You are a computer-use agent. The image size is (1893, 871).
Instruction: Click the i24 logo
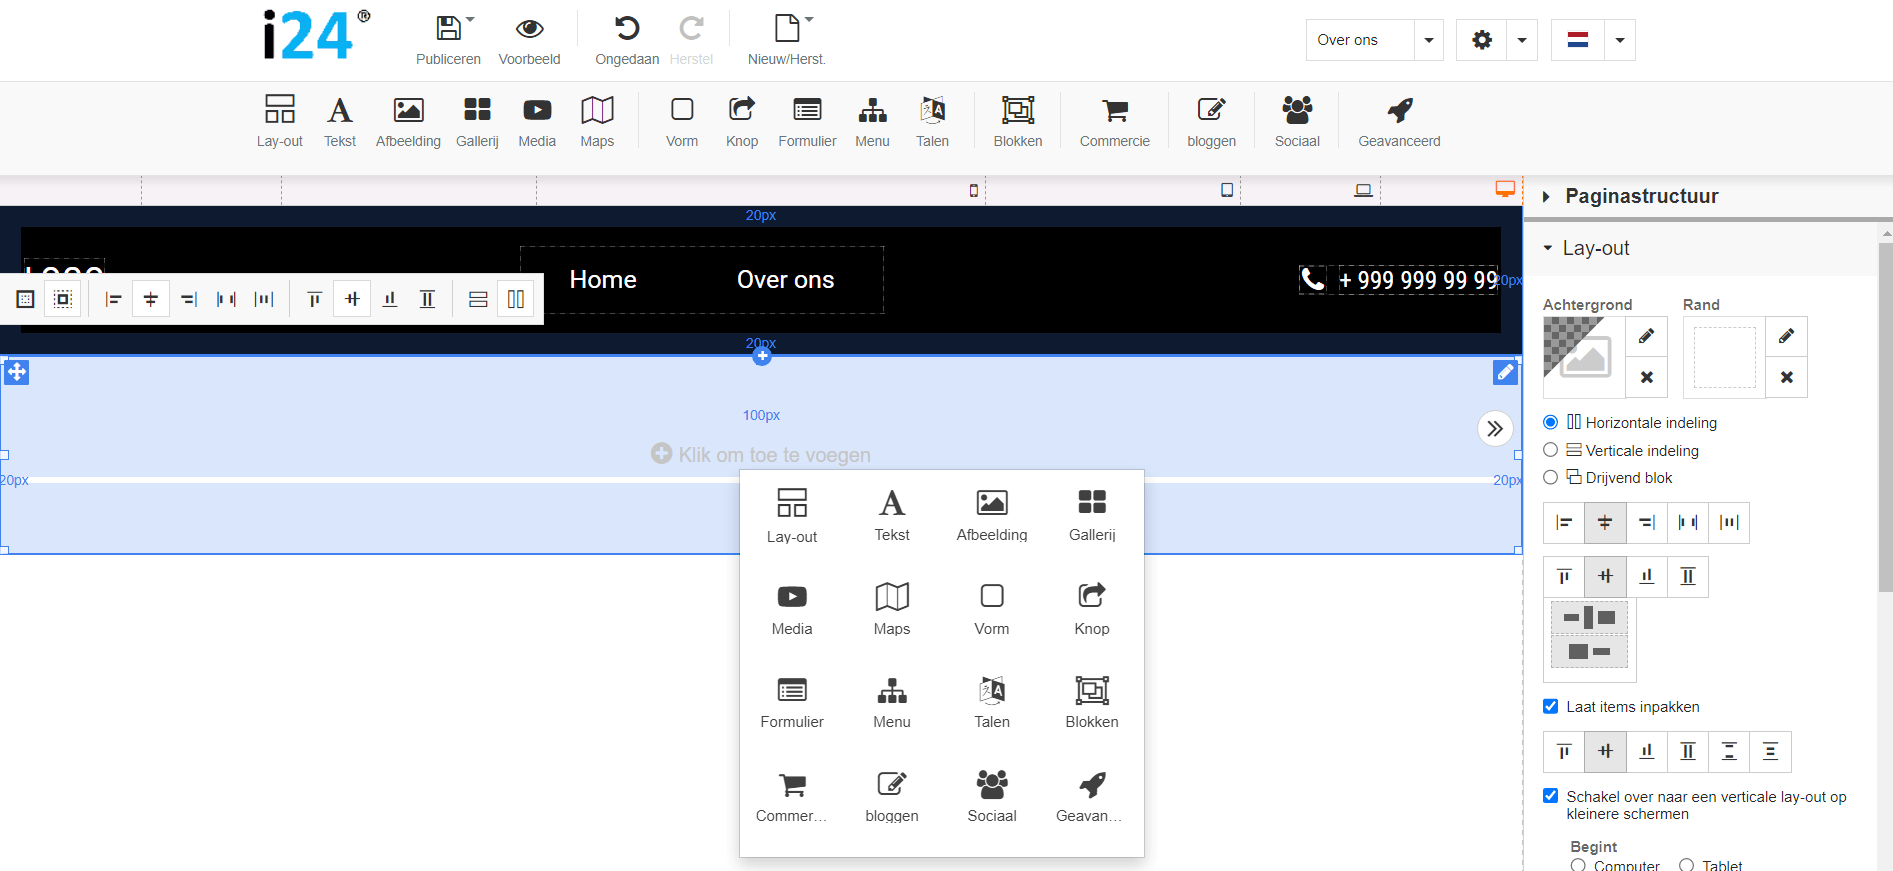(x=316, y=36)
